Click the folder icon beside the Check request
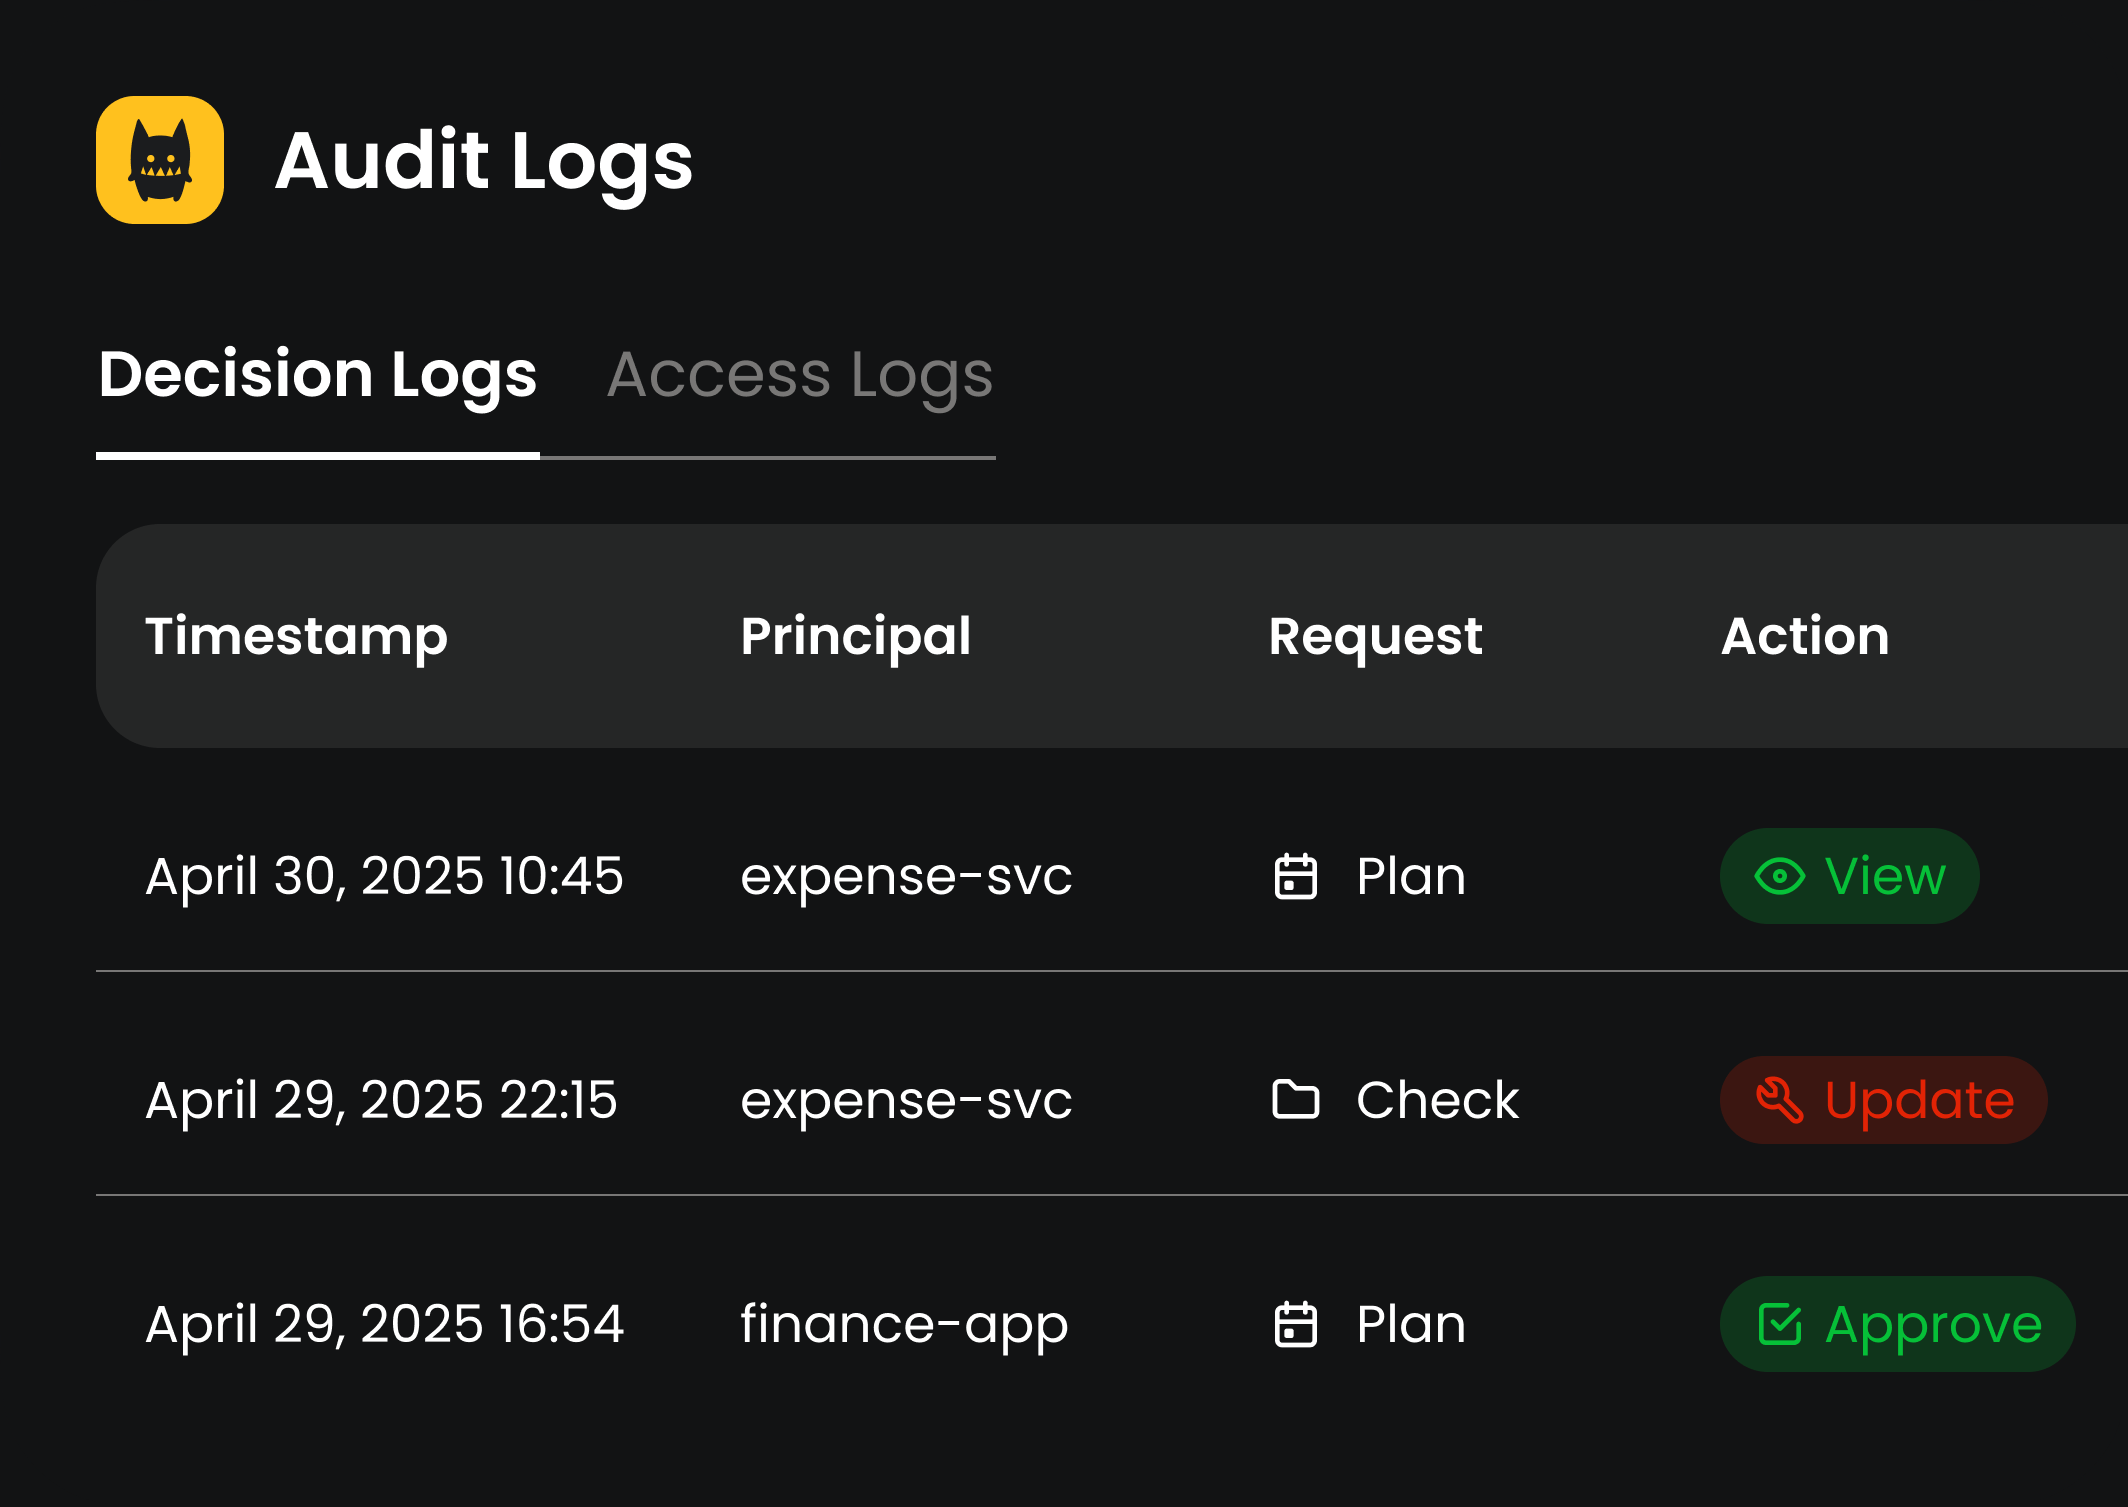Image resolution: width=2128 pixels, height=1507 pixels. [1295, 1099]
